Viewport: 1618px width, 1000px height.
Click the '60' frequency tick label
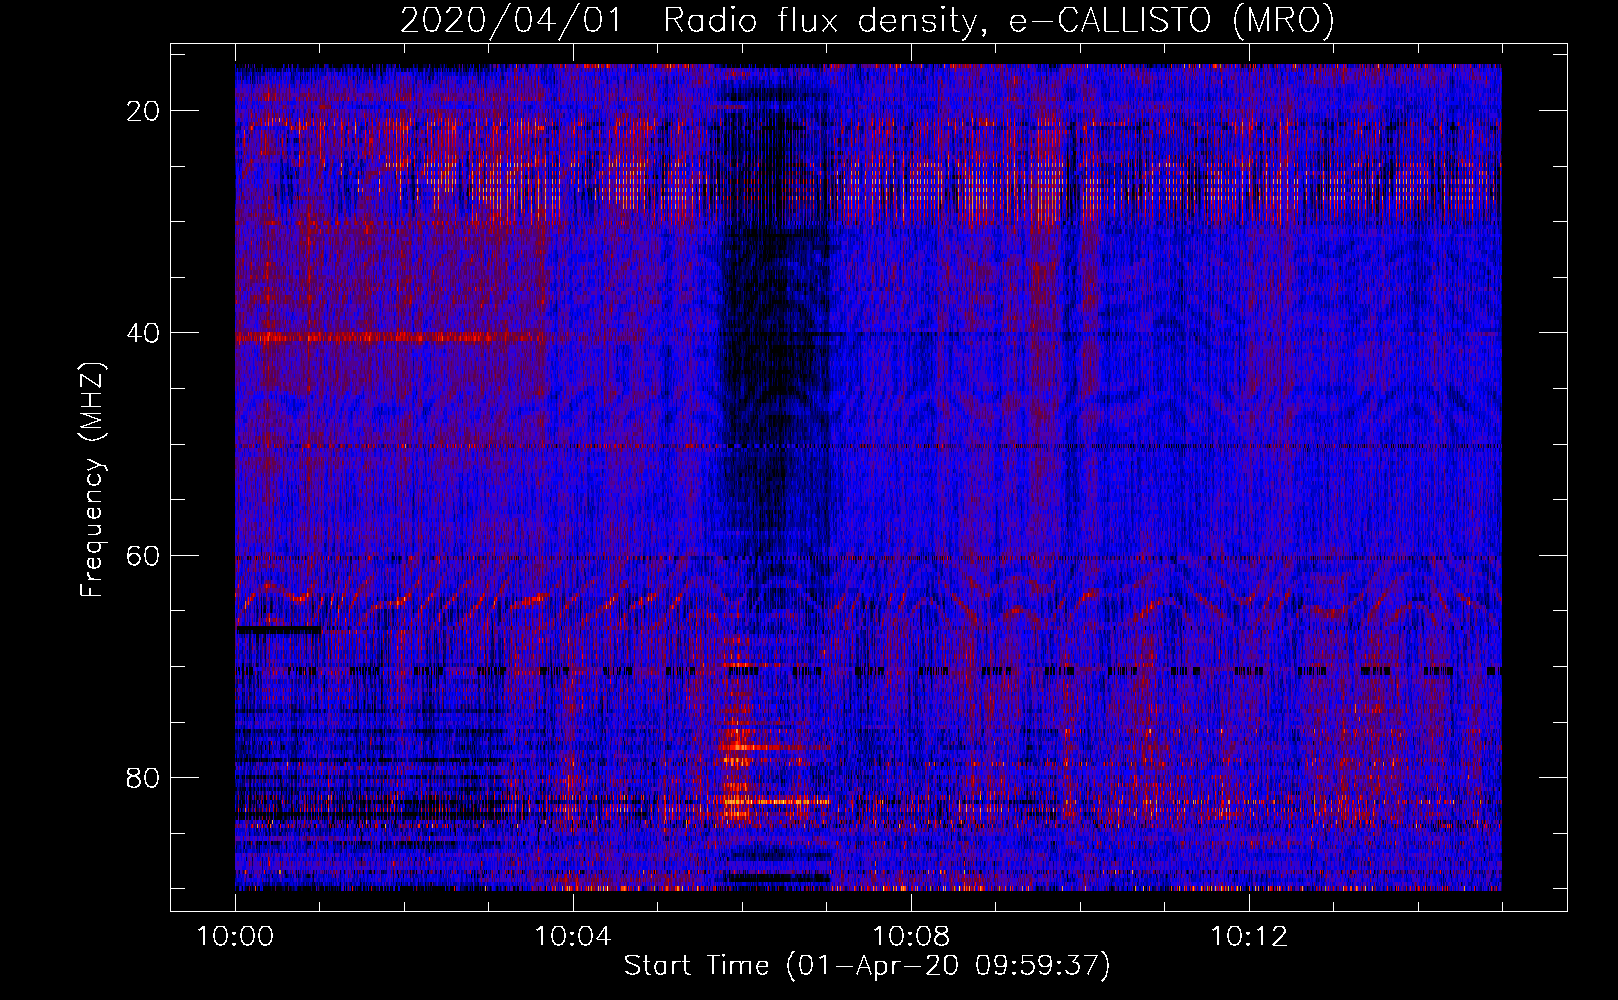[x=143, y=555]
